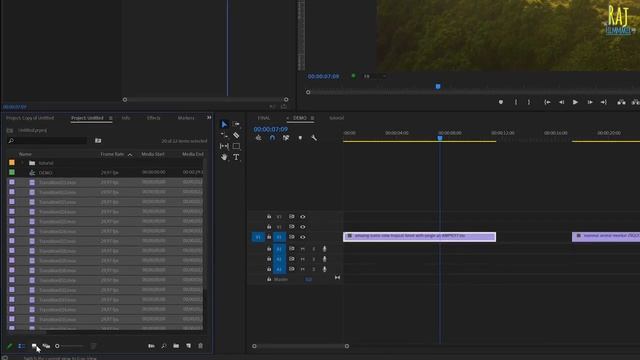640x360 pixels.
Task: Select the Rectangle shape tool
Action: click(x=236, y=146)
